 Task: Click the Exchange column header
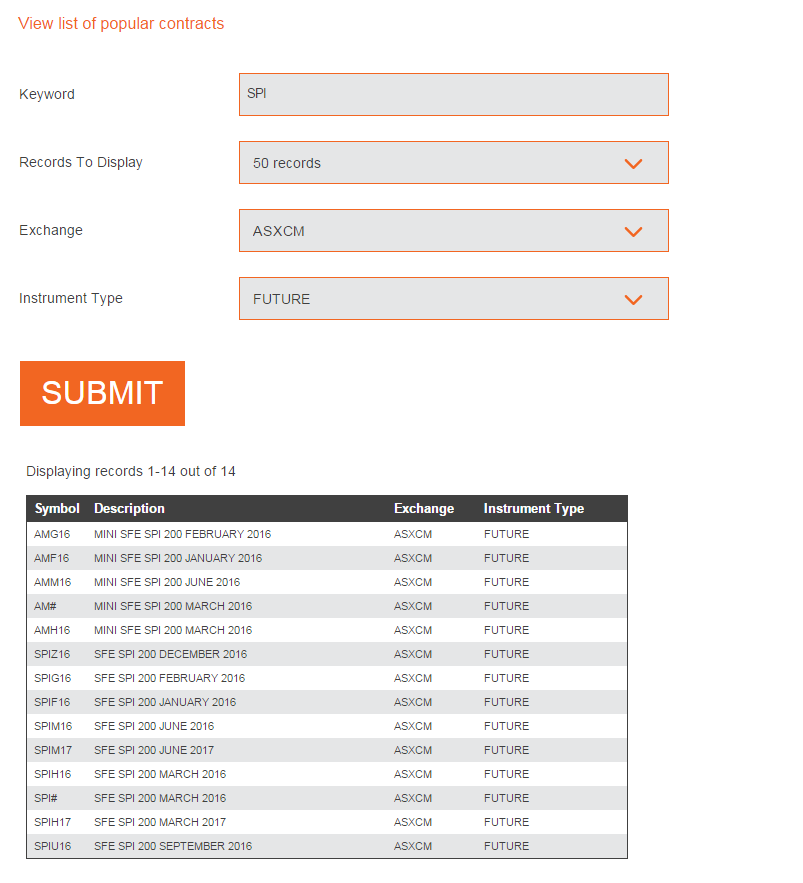pos(424,509)
